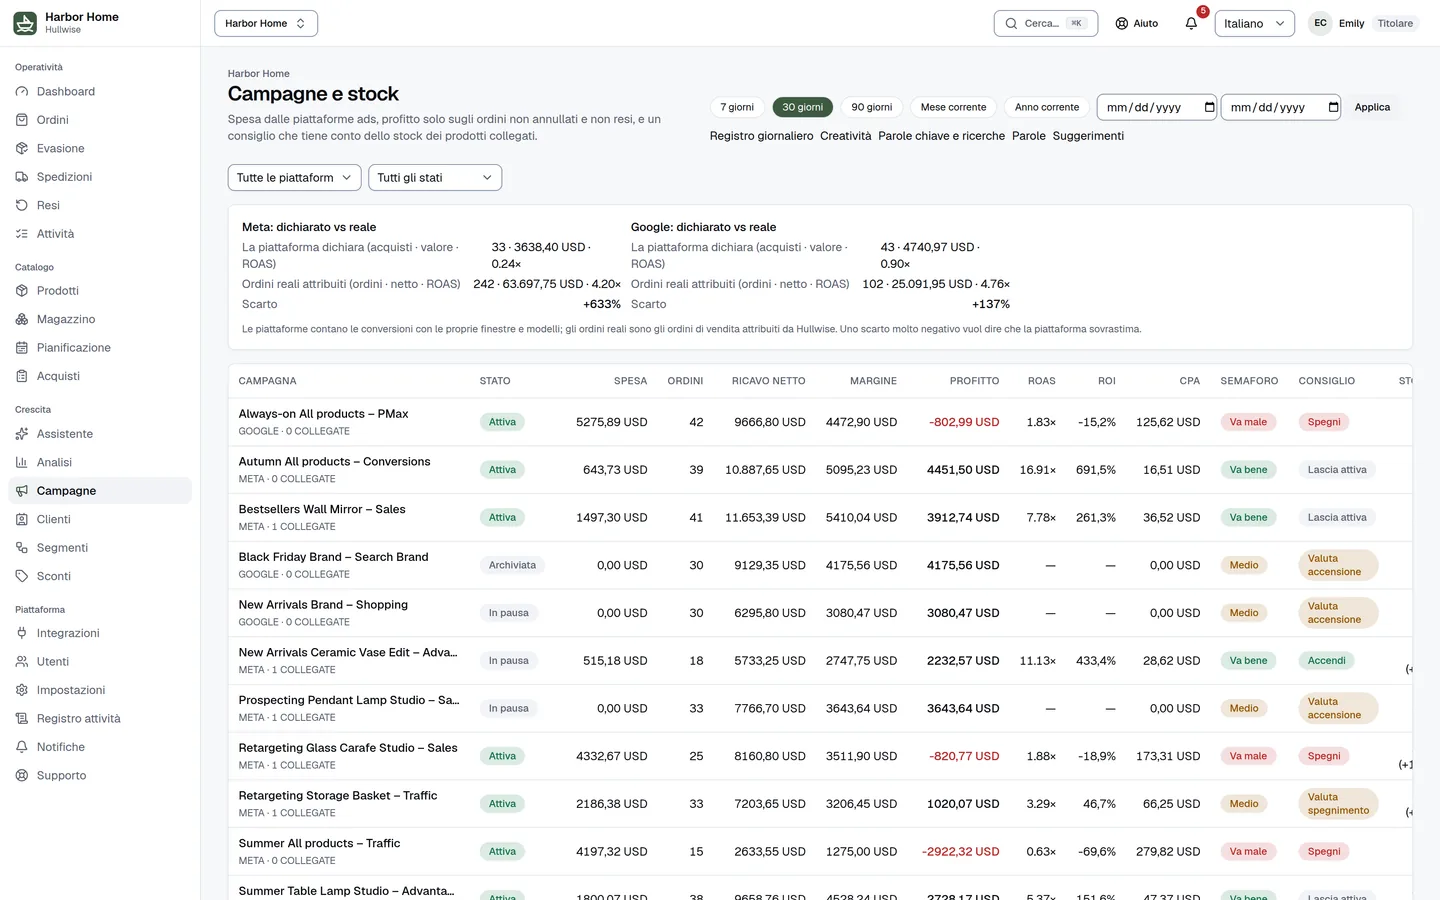Viewport: 1440px width, 900px height.
Task: Open the Campagne sidebar link
Action: coord(100,491)
